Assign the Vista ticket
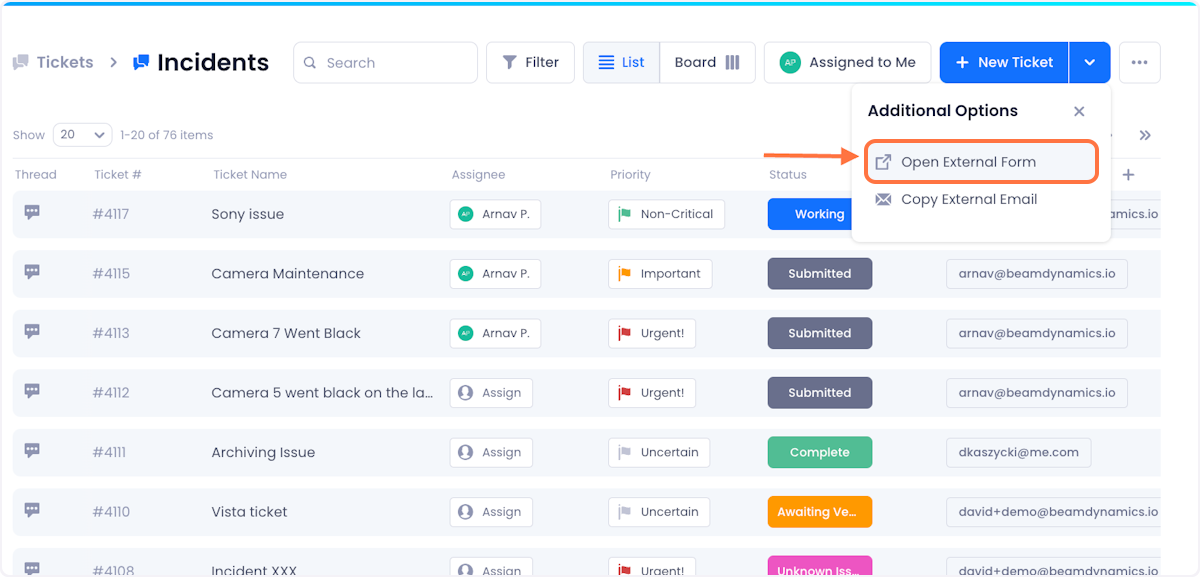 pos(491,512)
